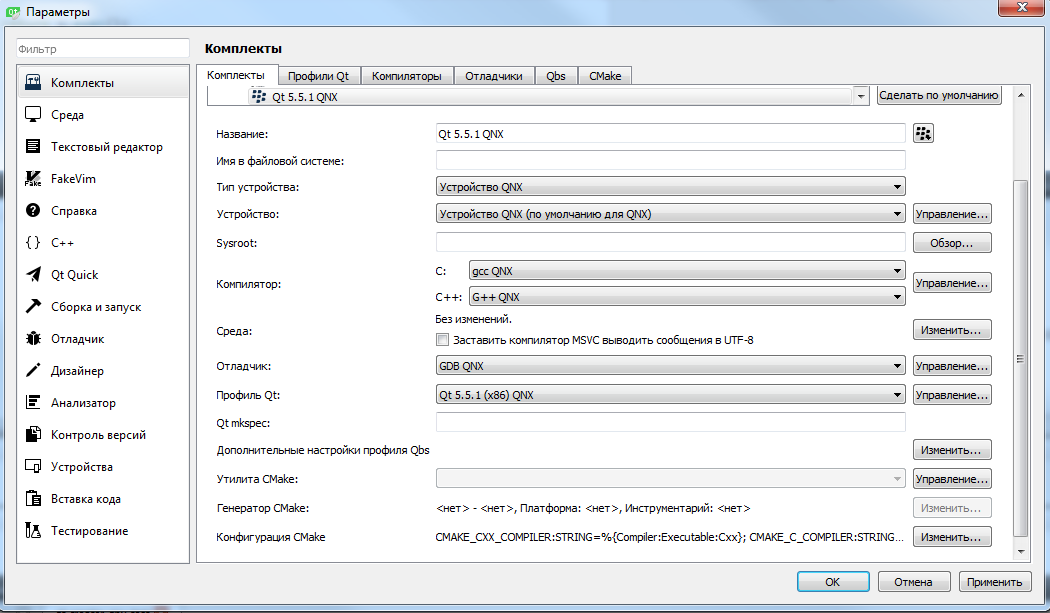Screen dimensions: 1050x613
Task: Switch to the CMake tab
Action: pos(605,76)
